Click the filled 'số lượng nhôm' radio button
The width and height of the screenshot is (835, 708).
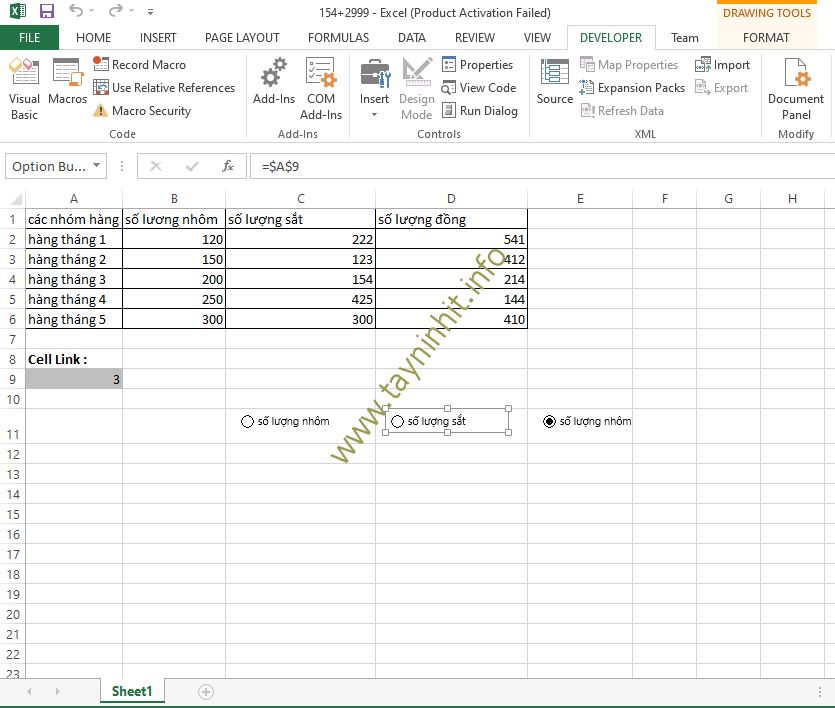549,422
